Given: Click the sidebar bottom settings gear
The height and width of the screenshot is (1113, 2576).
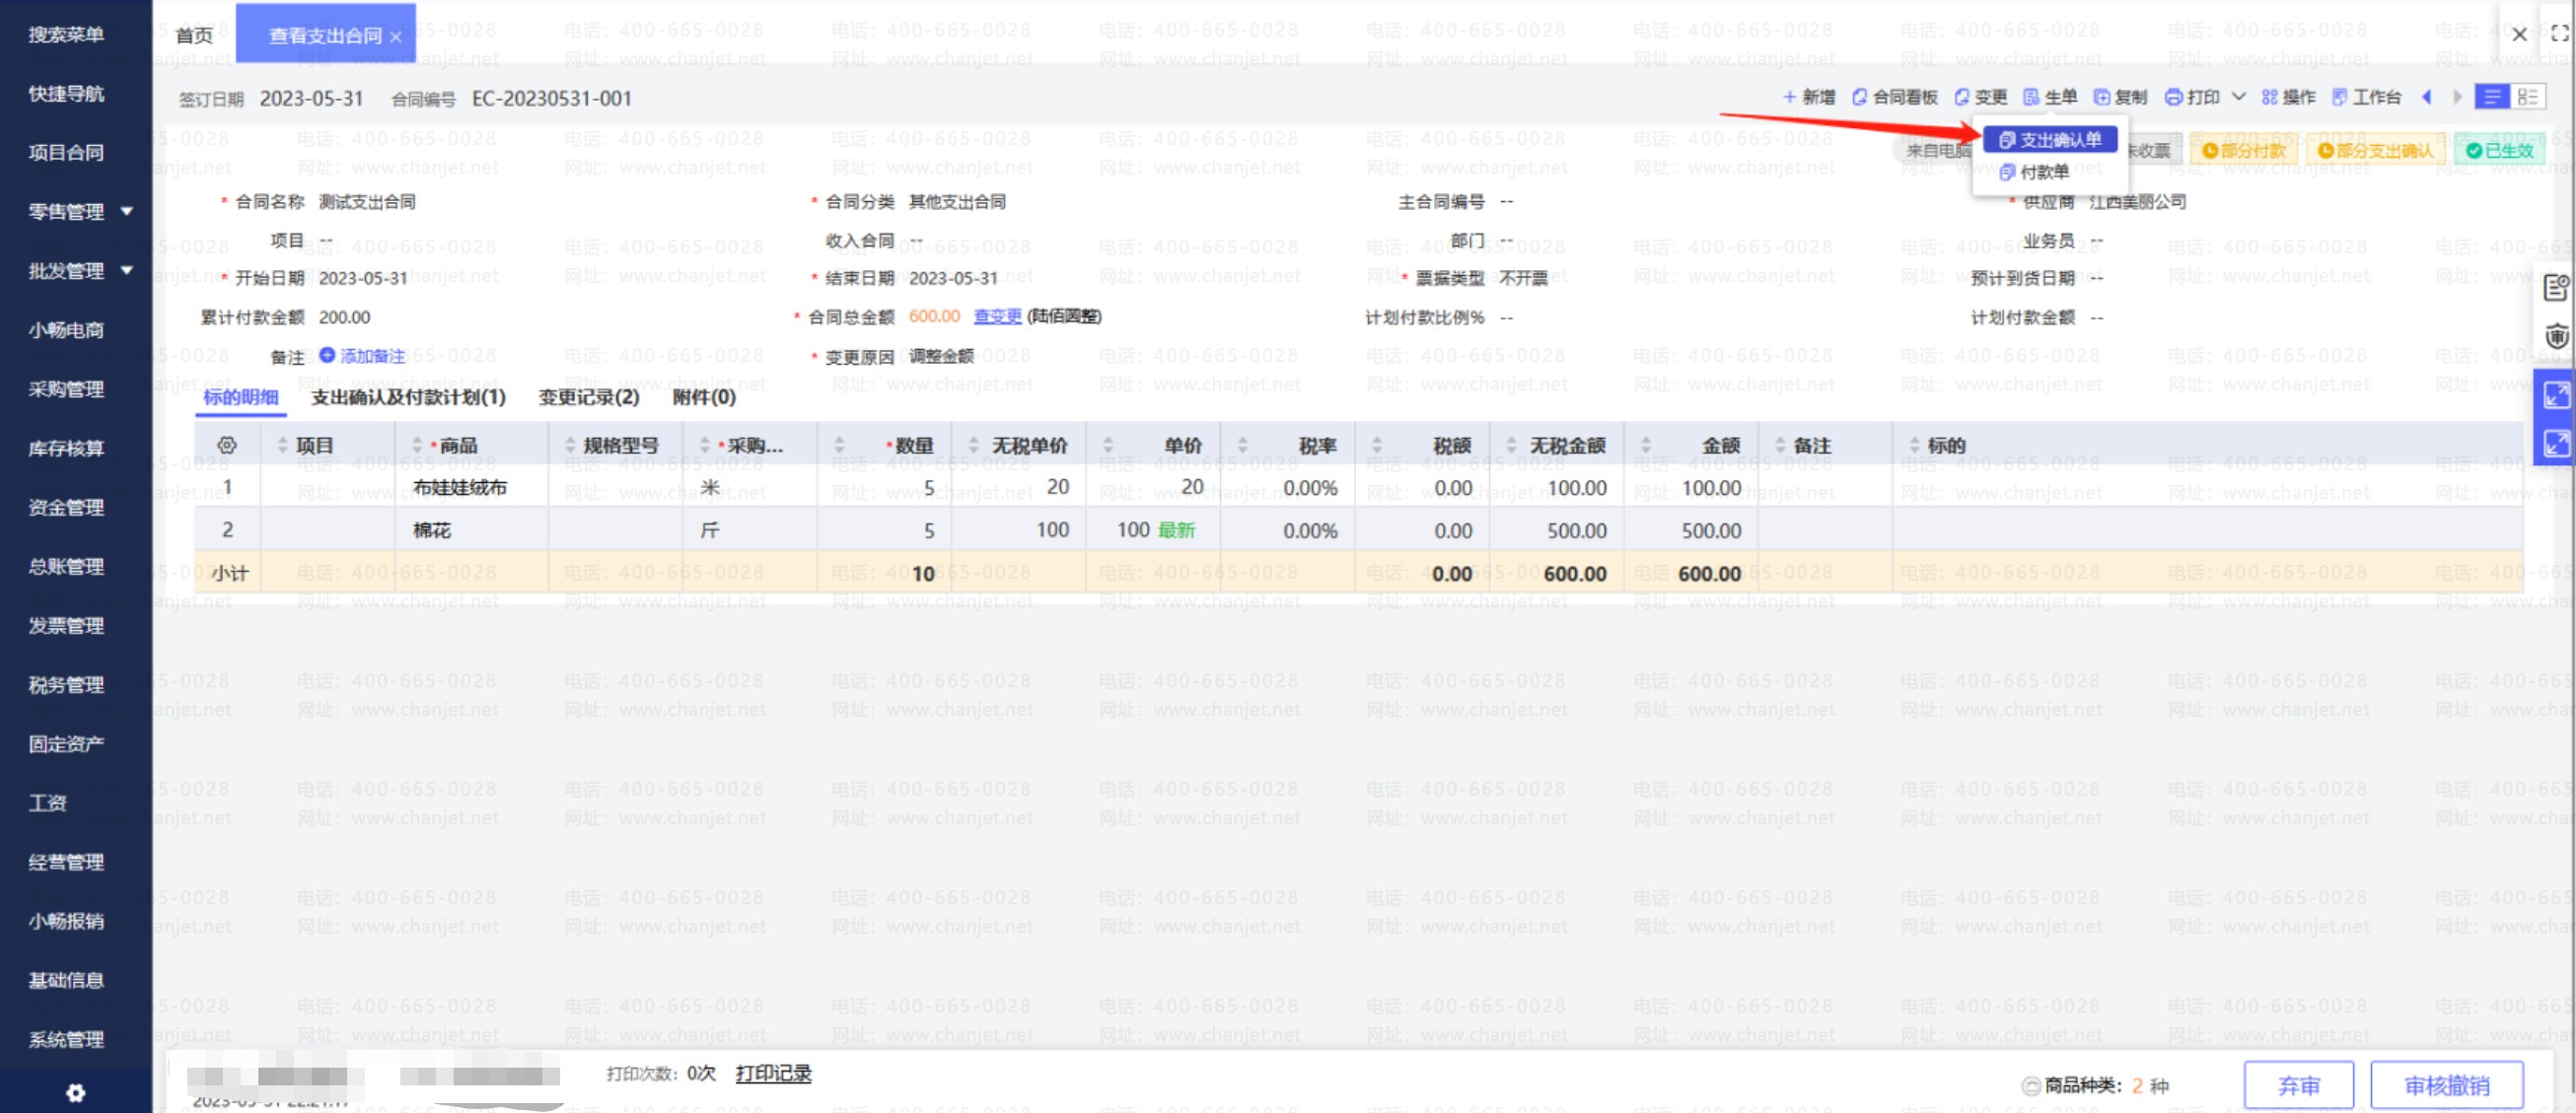Looking at the screenshot, I should (75, 1092).
